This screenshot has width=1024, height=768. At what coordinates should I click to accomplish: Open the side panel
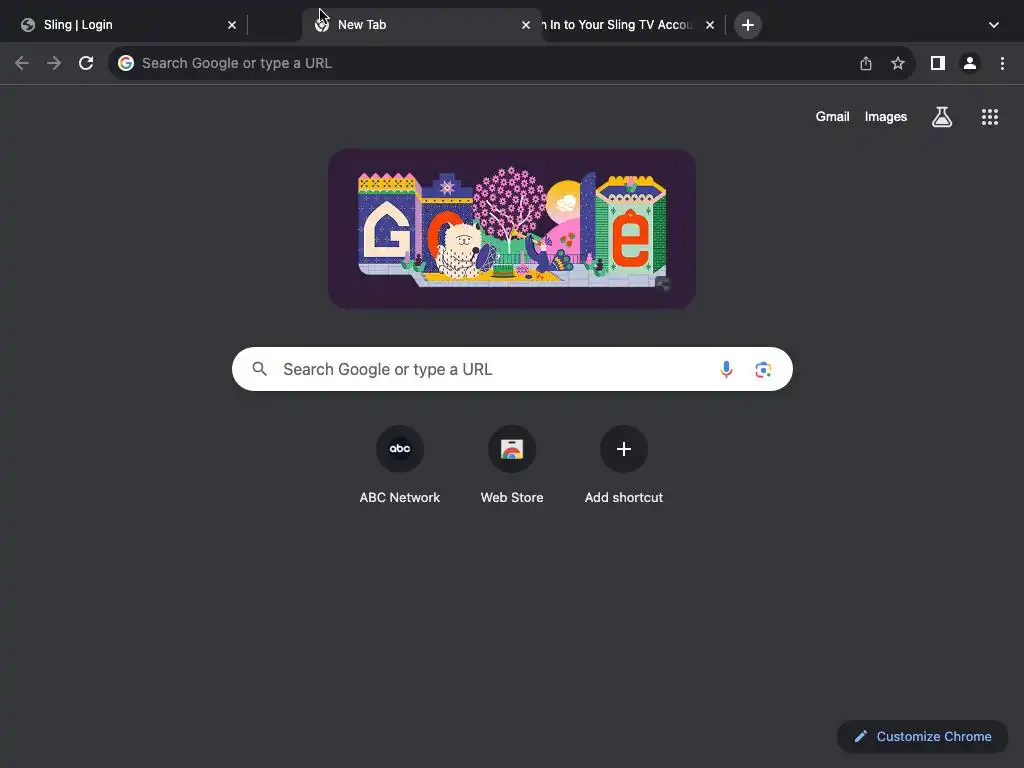click(x=938, y=63)
